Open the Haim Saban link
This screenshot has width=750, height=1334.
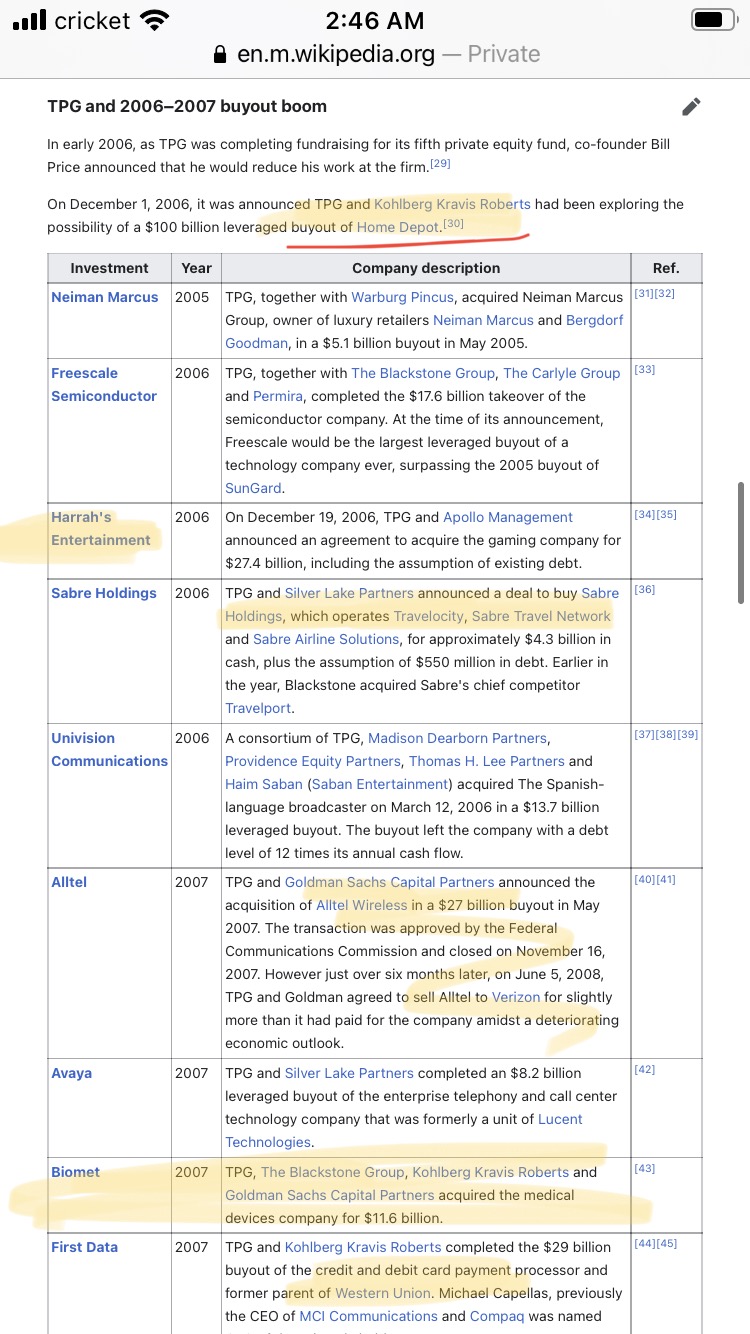point(264,784)
